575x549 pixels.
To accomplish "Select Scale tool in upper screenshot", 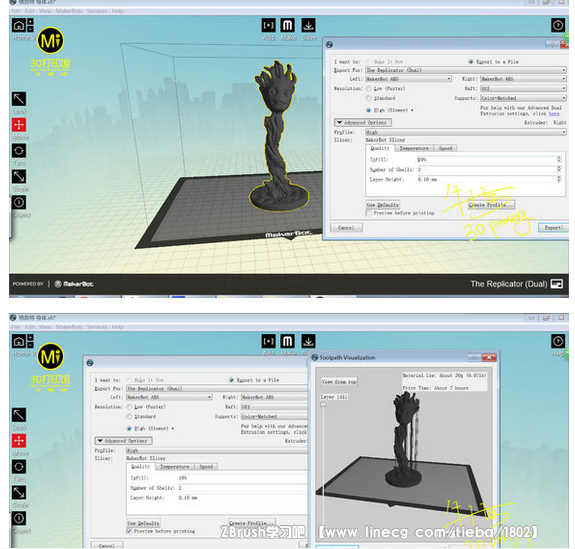I will pos(19,176).
